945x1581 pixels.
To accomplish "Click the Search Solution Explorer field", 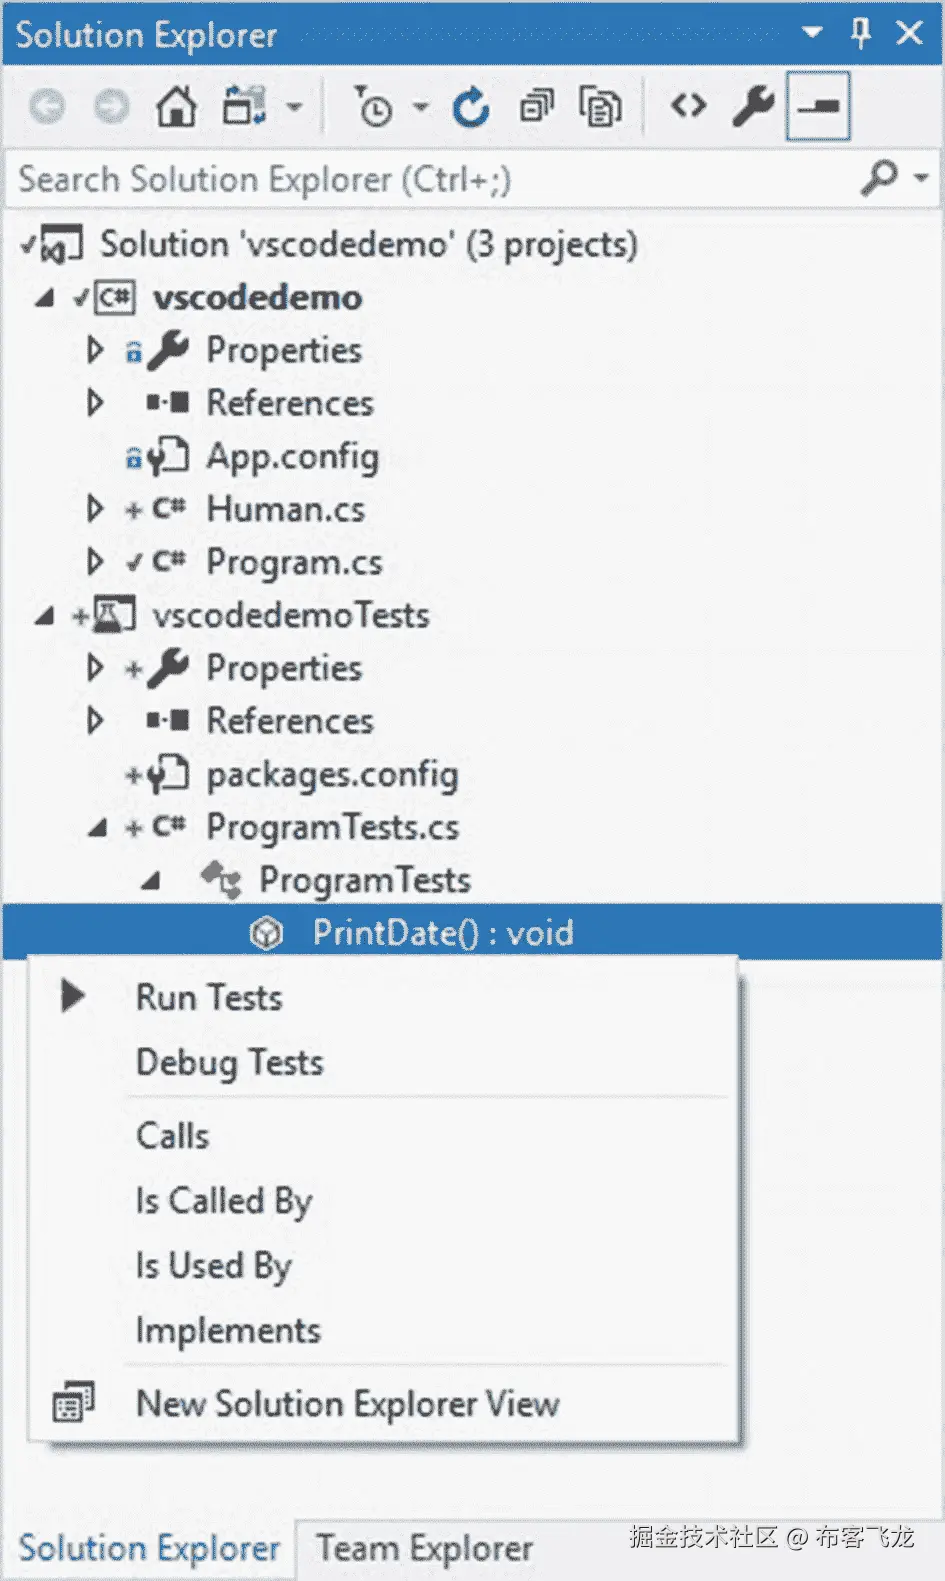I will coord(430,179).
